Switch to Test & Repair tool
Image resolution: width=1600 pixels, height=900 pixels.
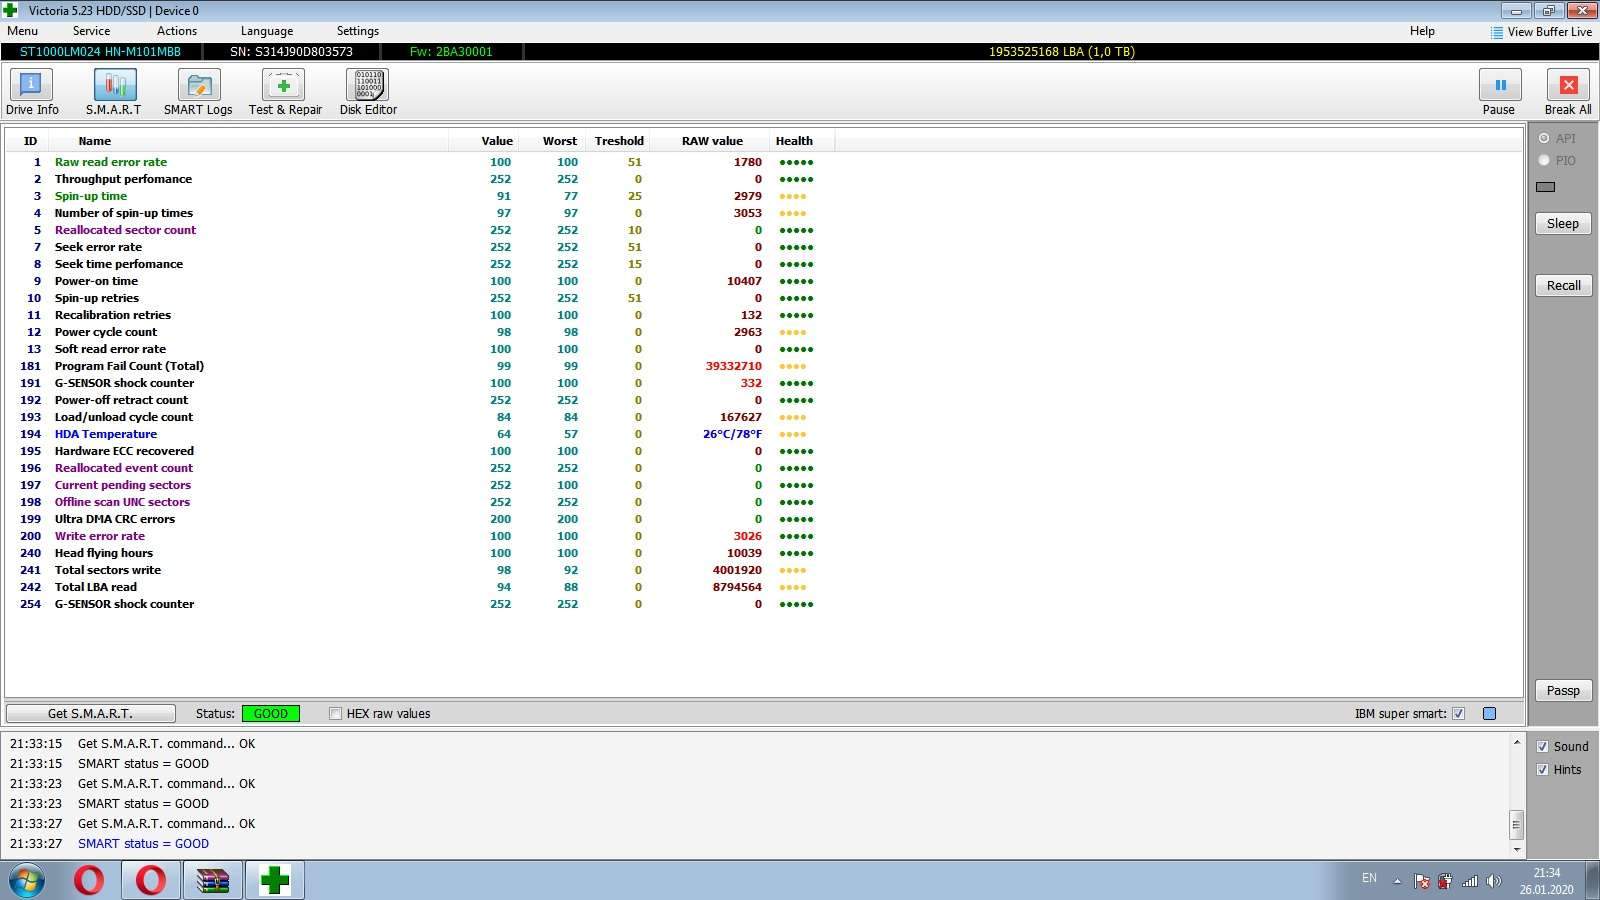(x=285, y=92)
